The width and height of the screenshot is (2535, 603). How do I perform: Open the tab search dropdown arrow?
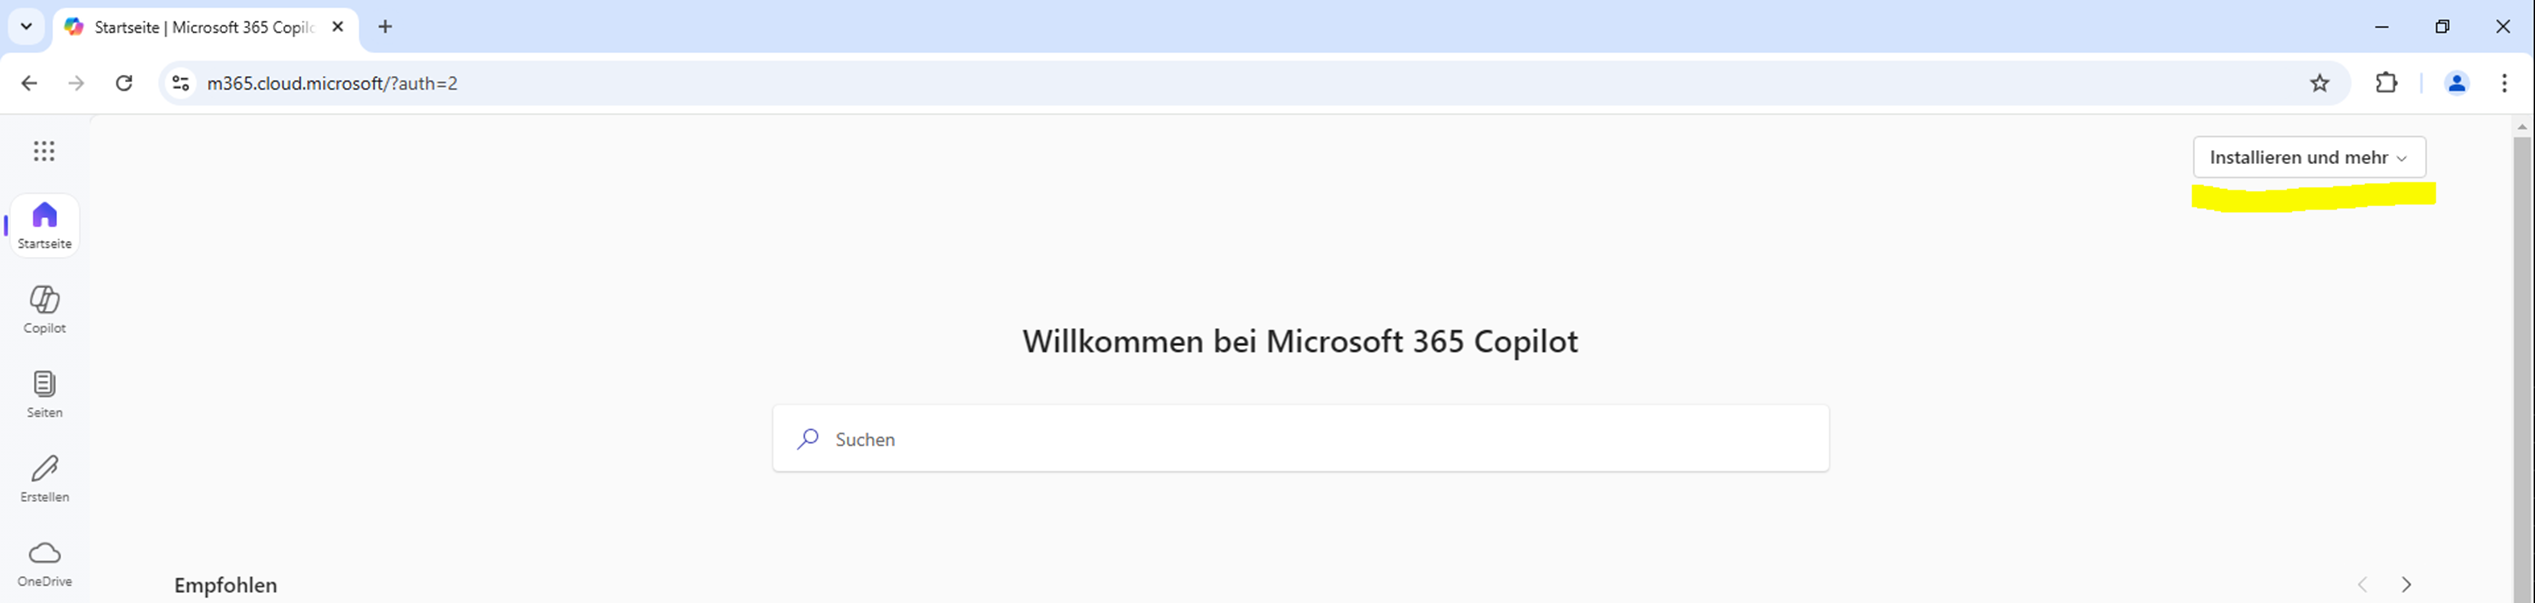click(27, 27)
